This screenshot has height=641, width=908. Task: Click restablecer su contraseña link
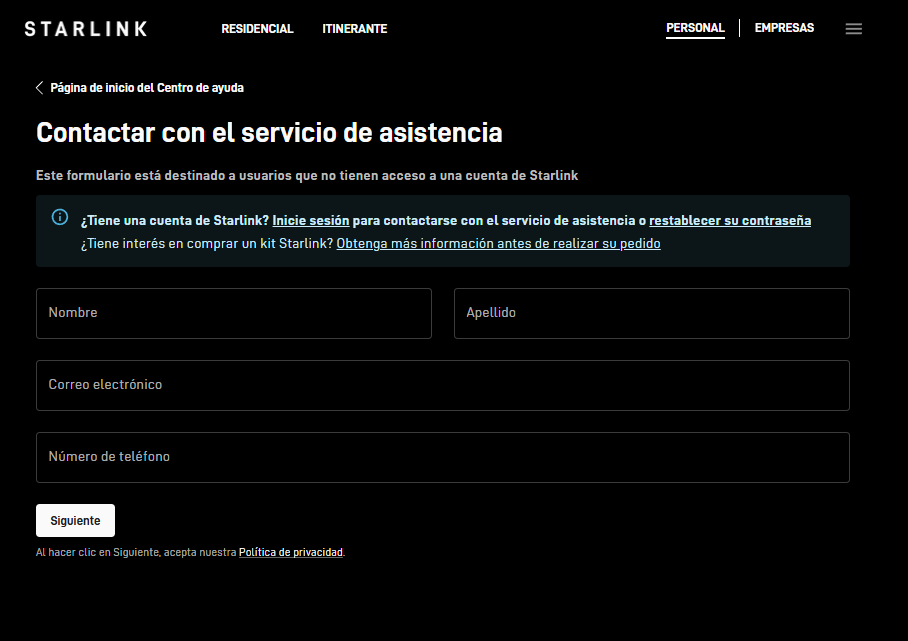[x=730, y=219]
